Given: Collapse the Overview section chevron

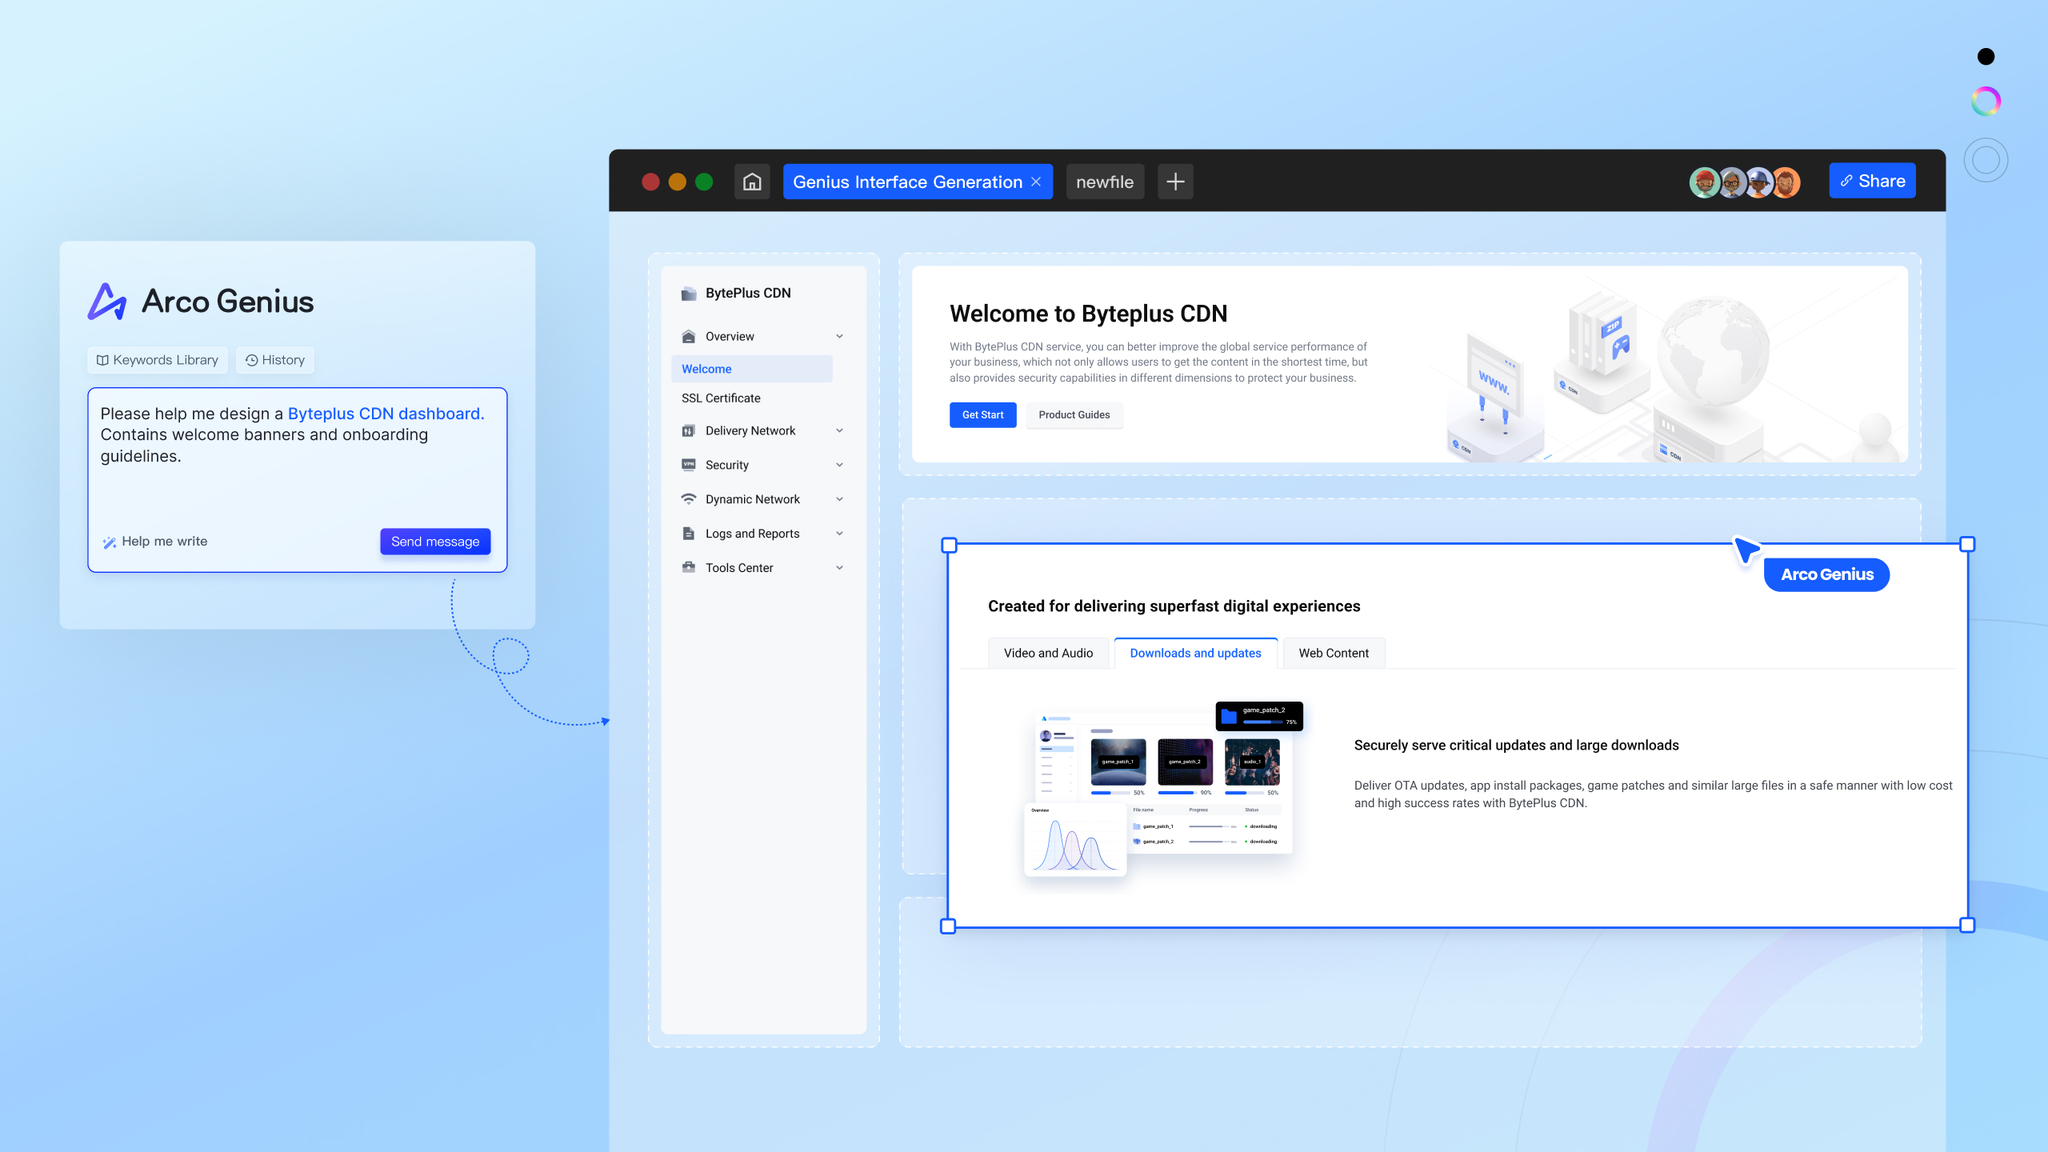Looking at the screenshot, I should (839, 337).
